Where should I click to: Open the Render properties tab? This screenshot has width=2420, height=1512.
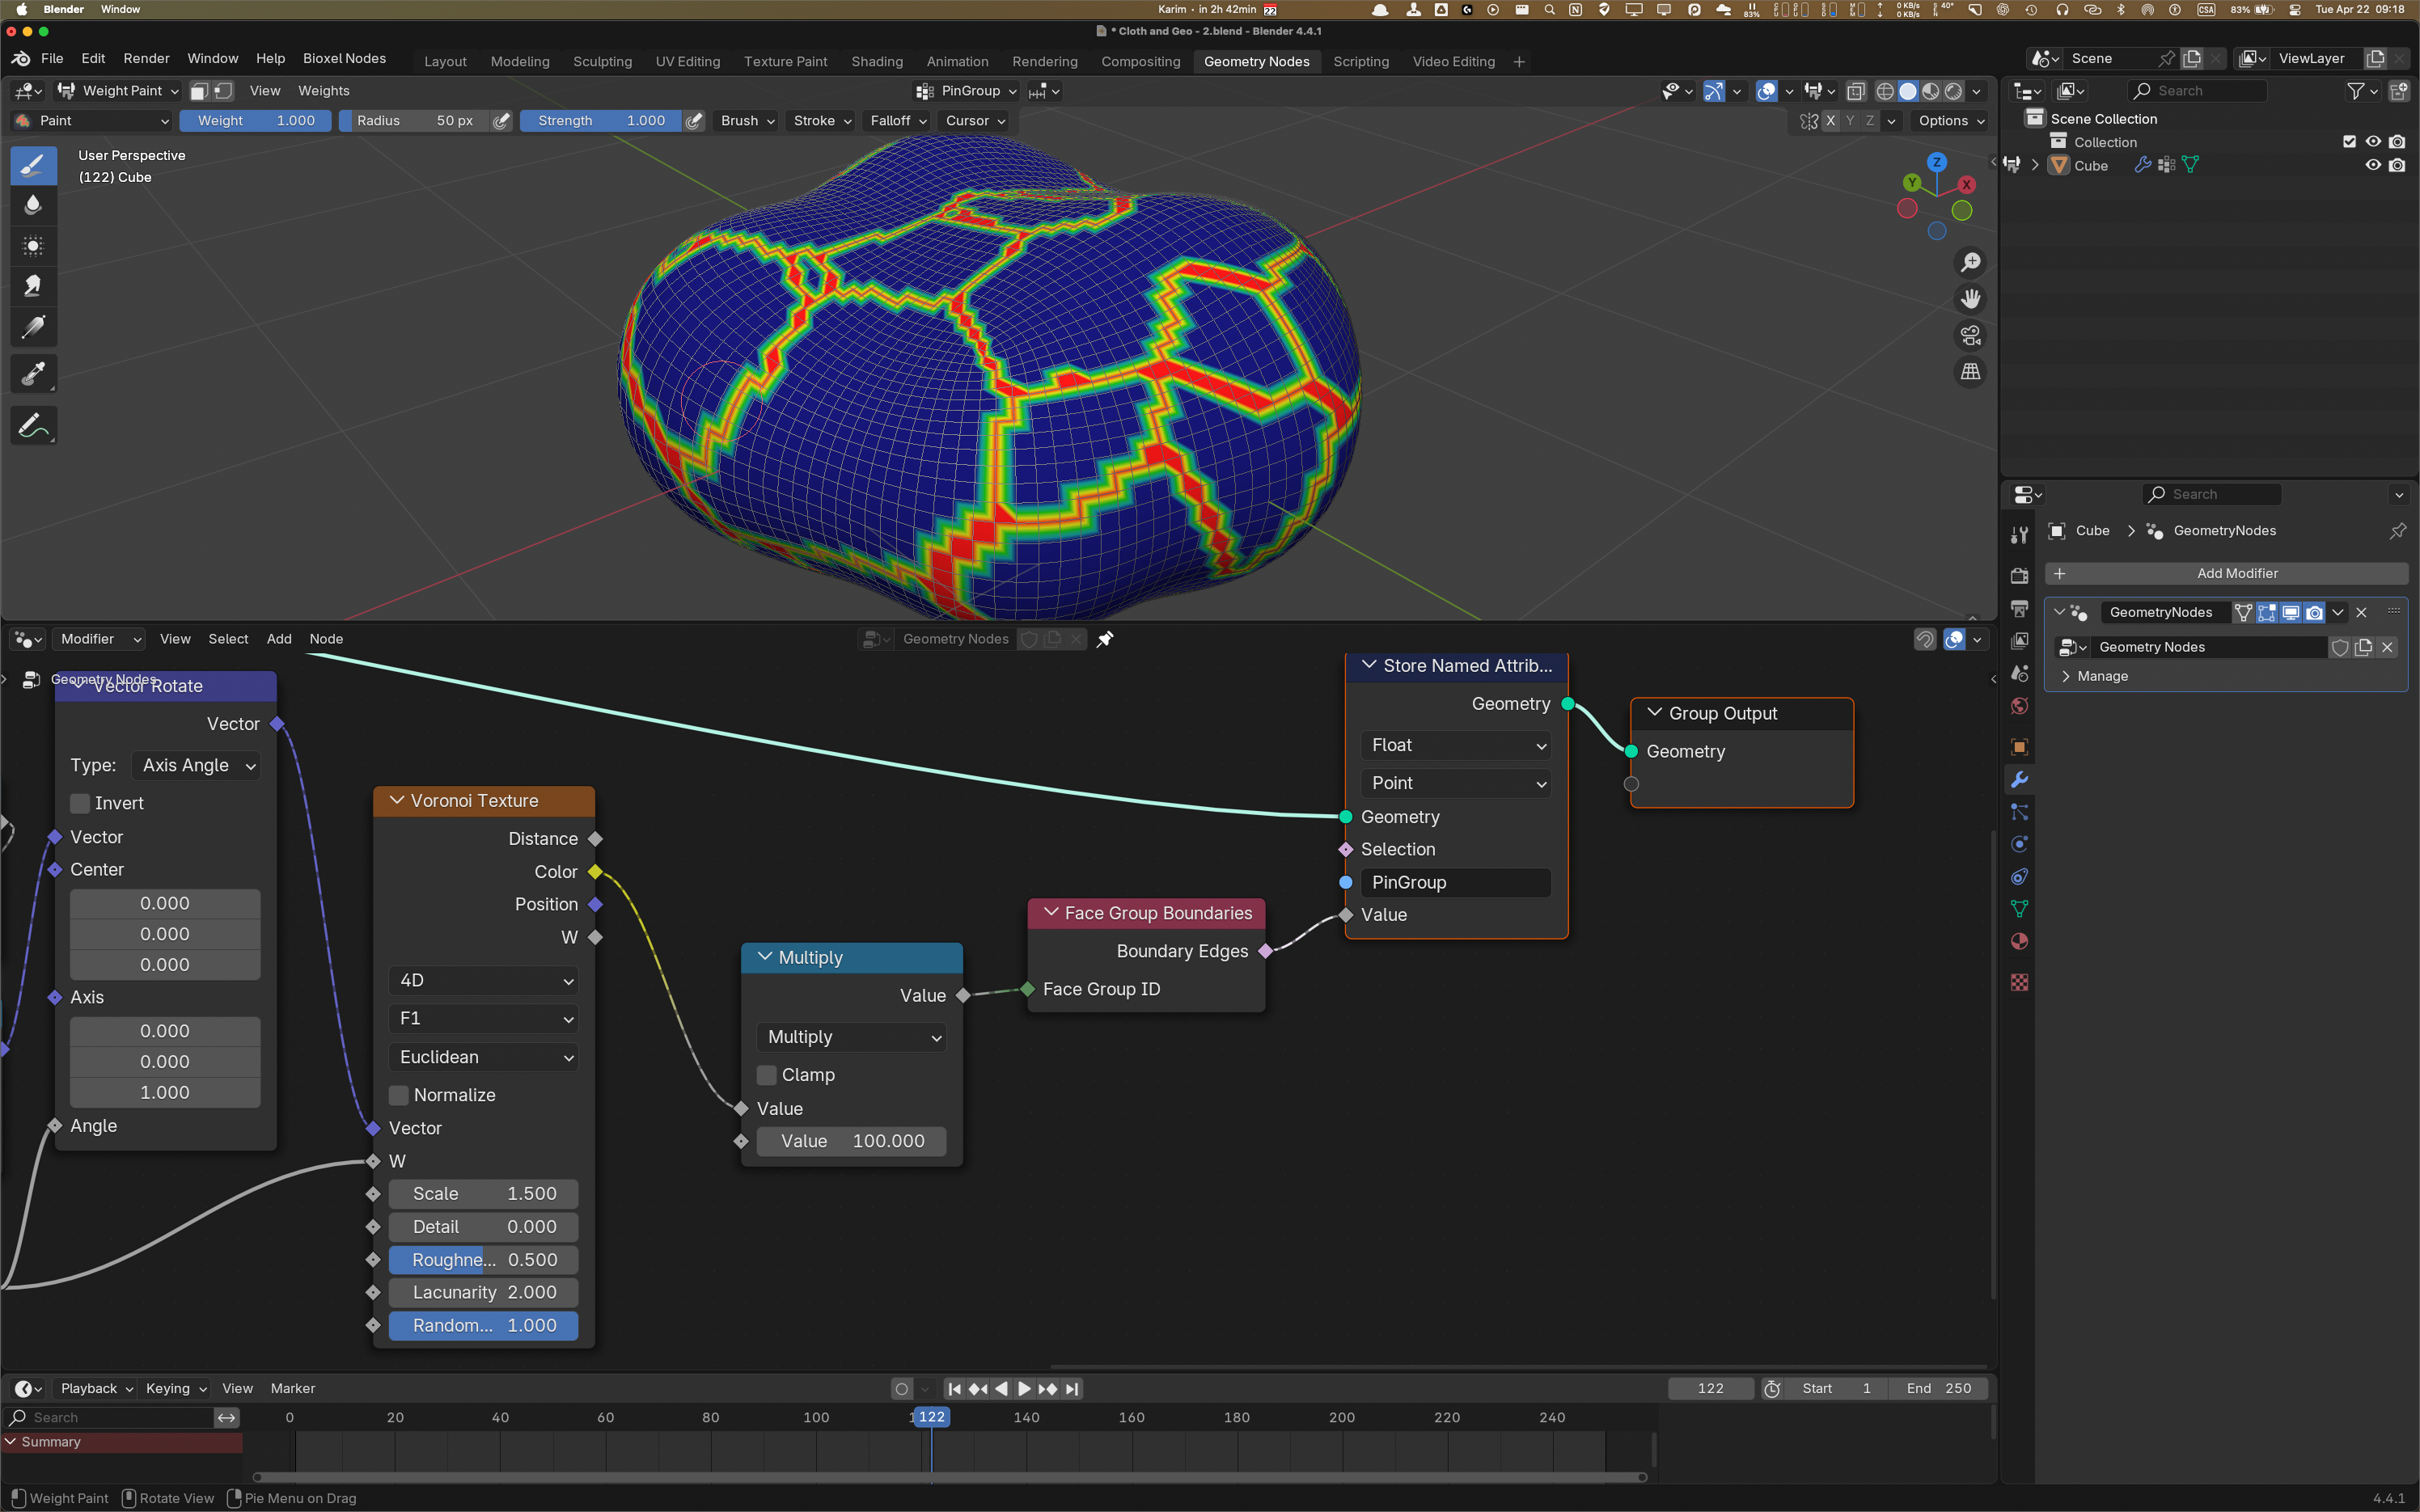point(2019,576)
